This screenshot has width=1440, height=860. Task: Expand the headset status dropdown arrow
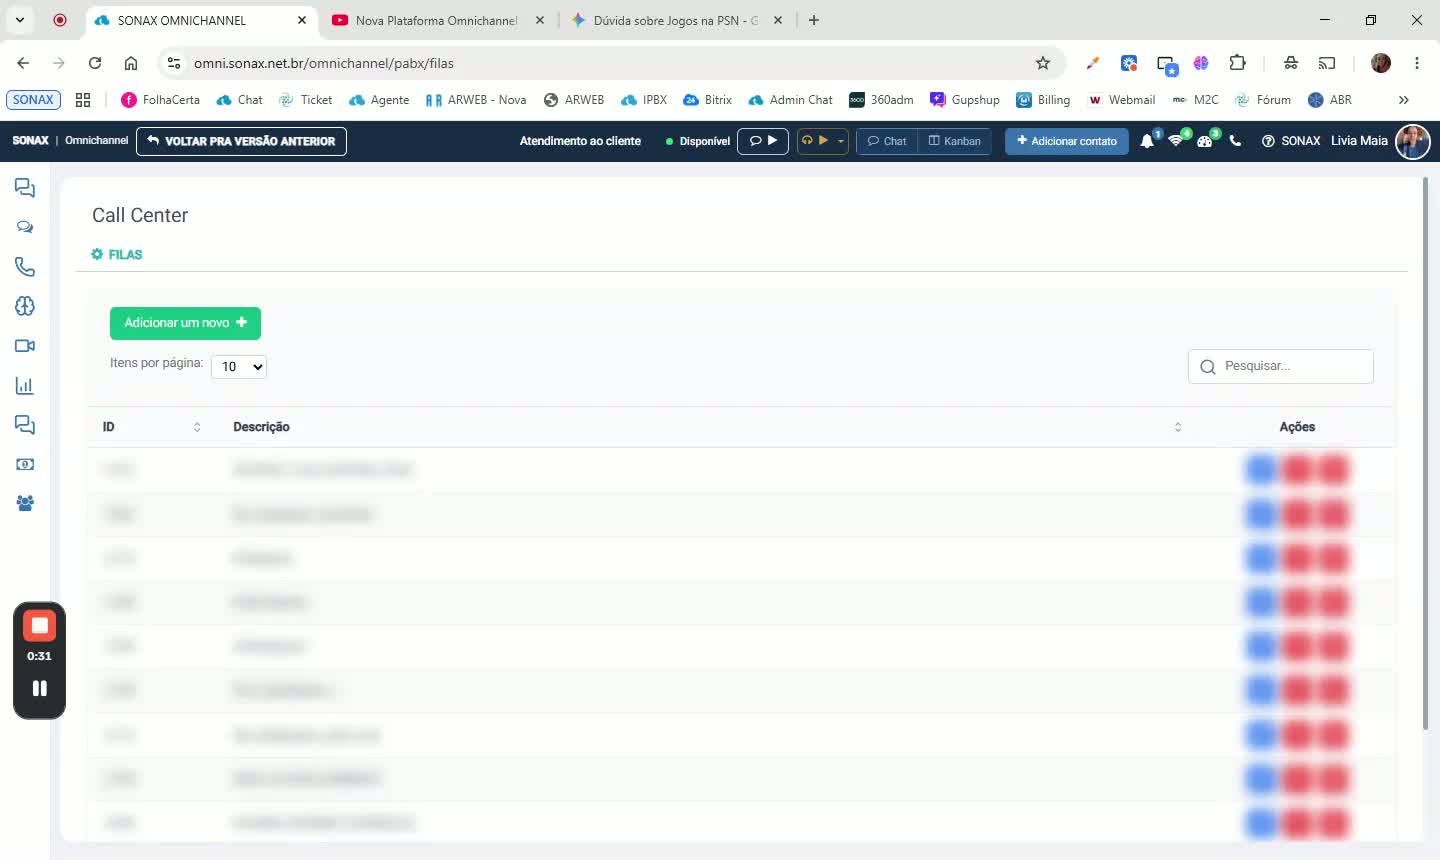click(x=841, y=141)
